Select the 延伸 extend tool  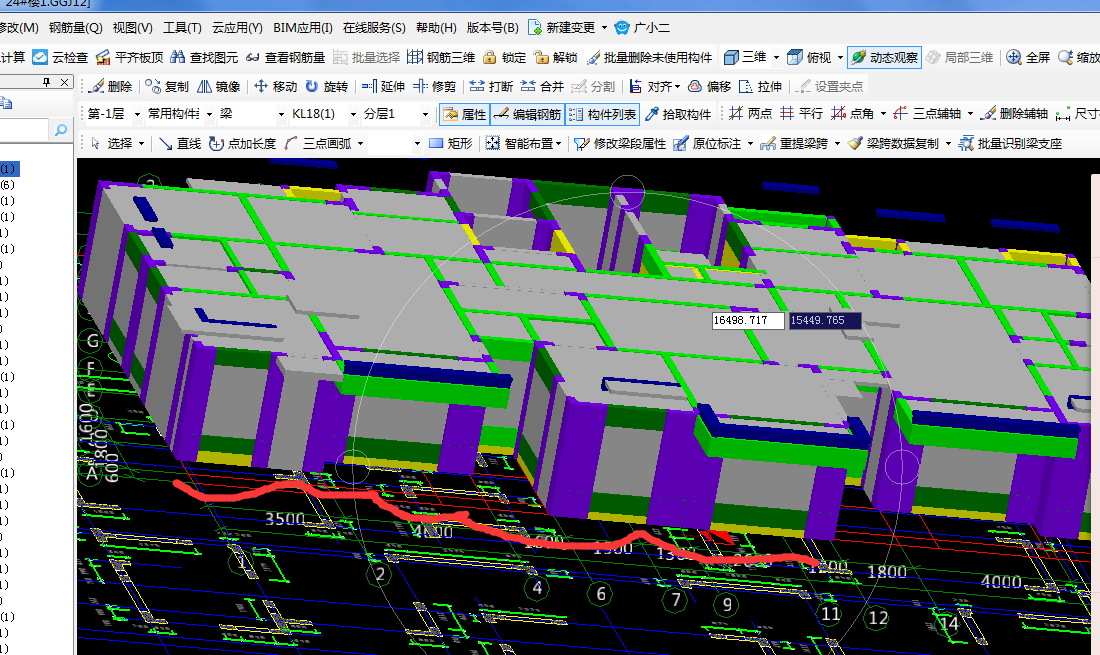(383, 86)
